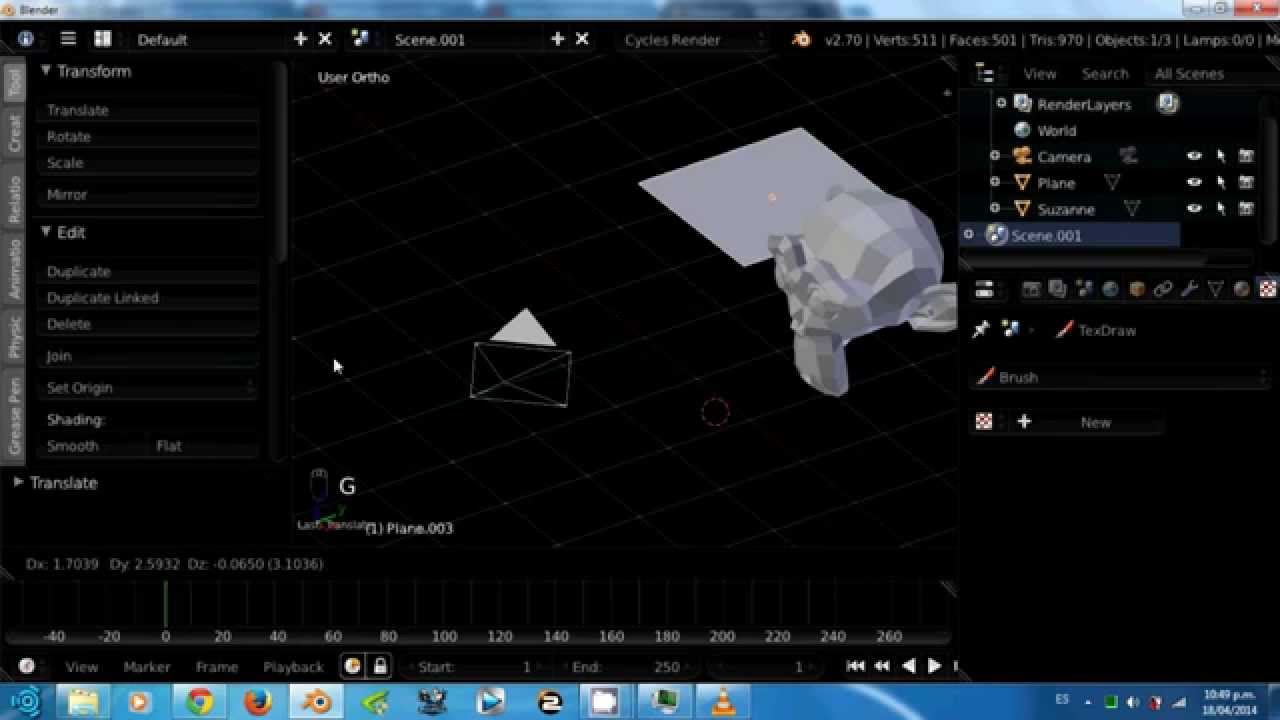Open the screen layout browse icon
Screen dimensions: 1280x720
(102, 39)
